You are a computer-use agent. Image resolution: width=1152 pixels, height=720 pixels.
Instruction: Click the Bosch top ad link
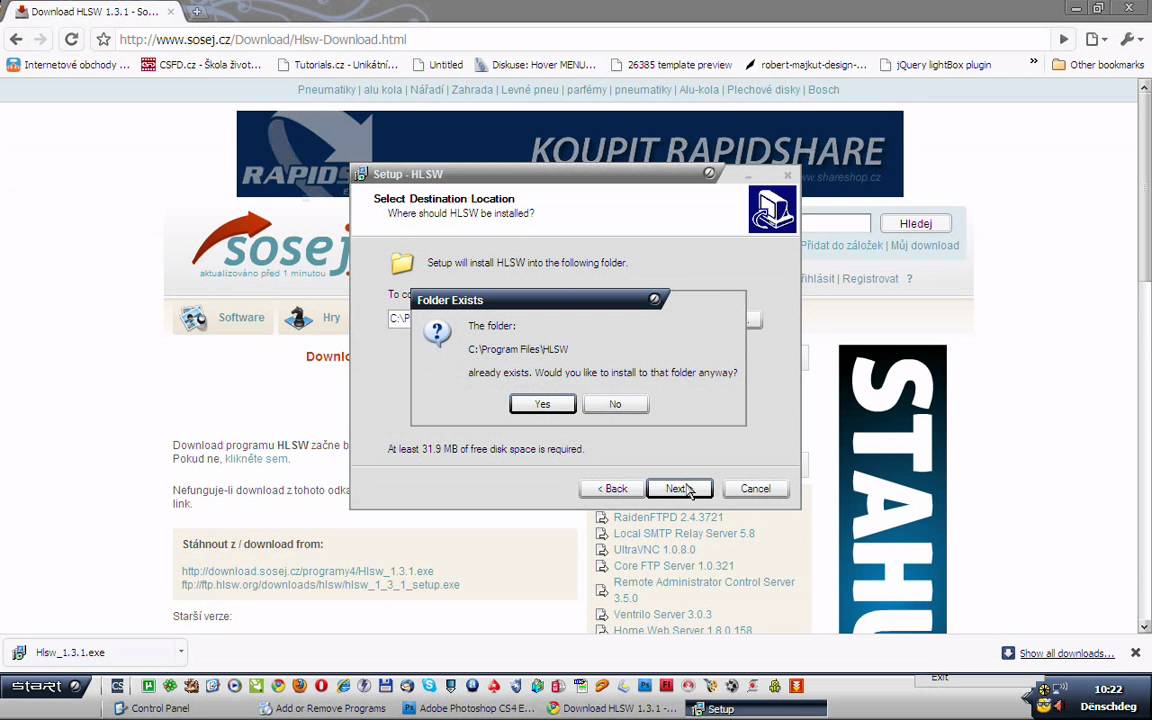coord(824,90)
